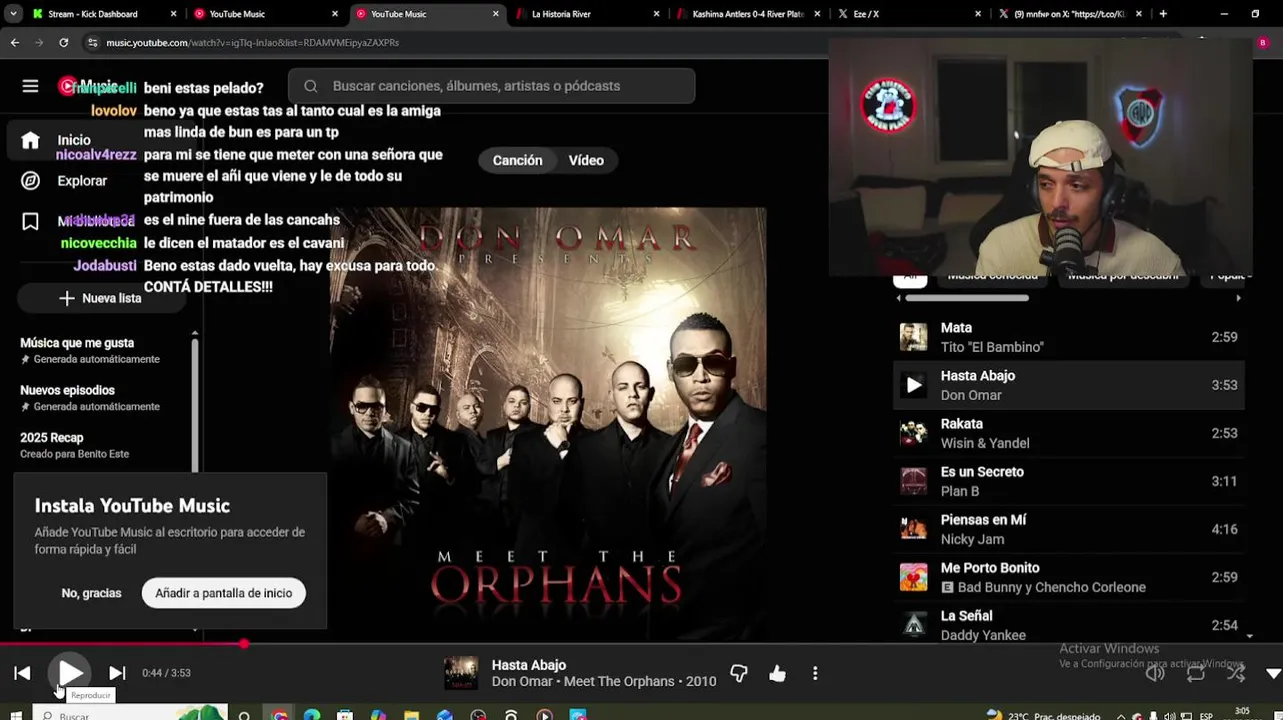This screenshot has width=1283, height=720.
Task: Select Piensas en Mí by Nicky Jam
Action: point(1068,529)
